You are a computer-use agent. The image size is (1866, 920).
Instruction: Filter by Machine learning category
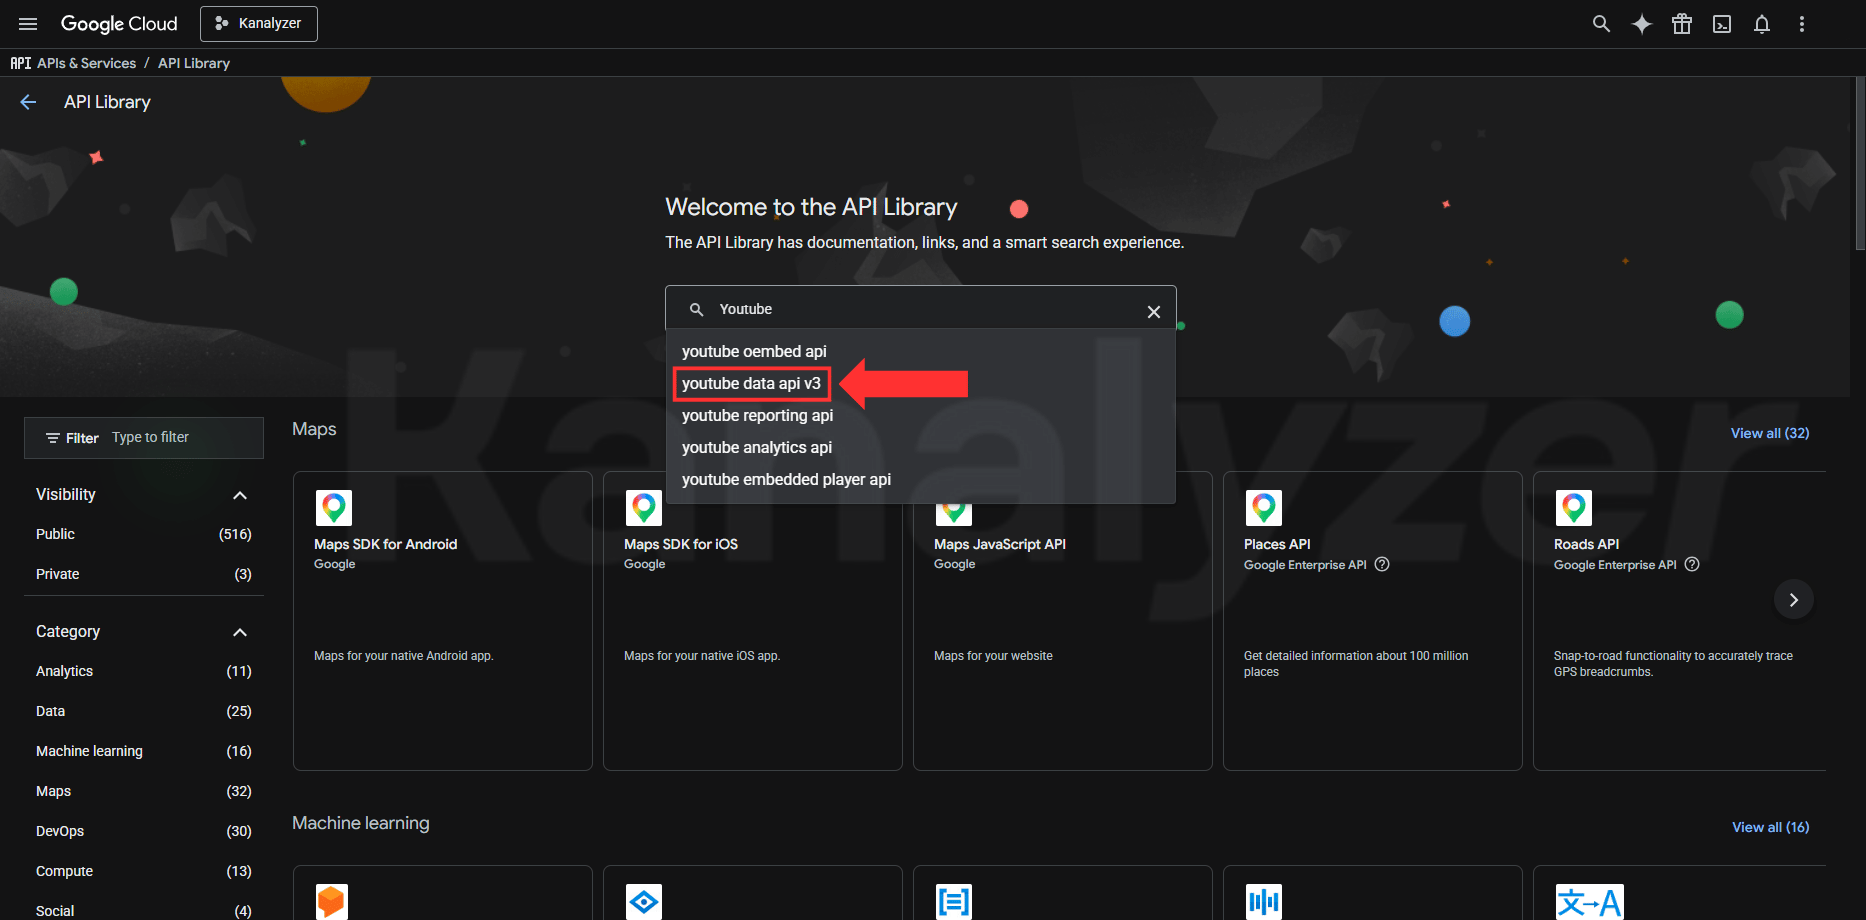[x=144, y=751]
